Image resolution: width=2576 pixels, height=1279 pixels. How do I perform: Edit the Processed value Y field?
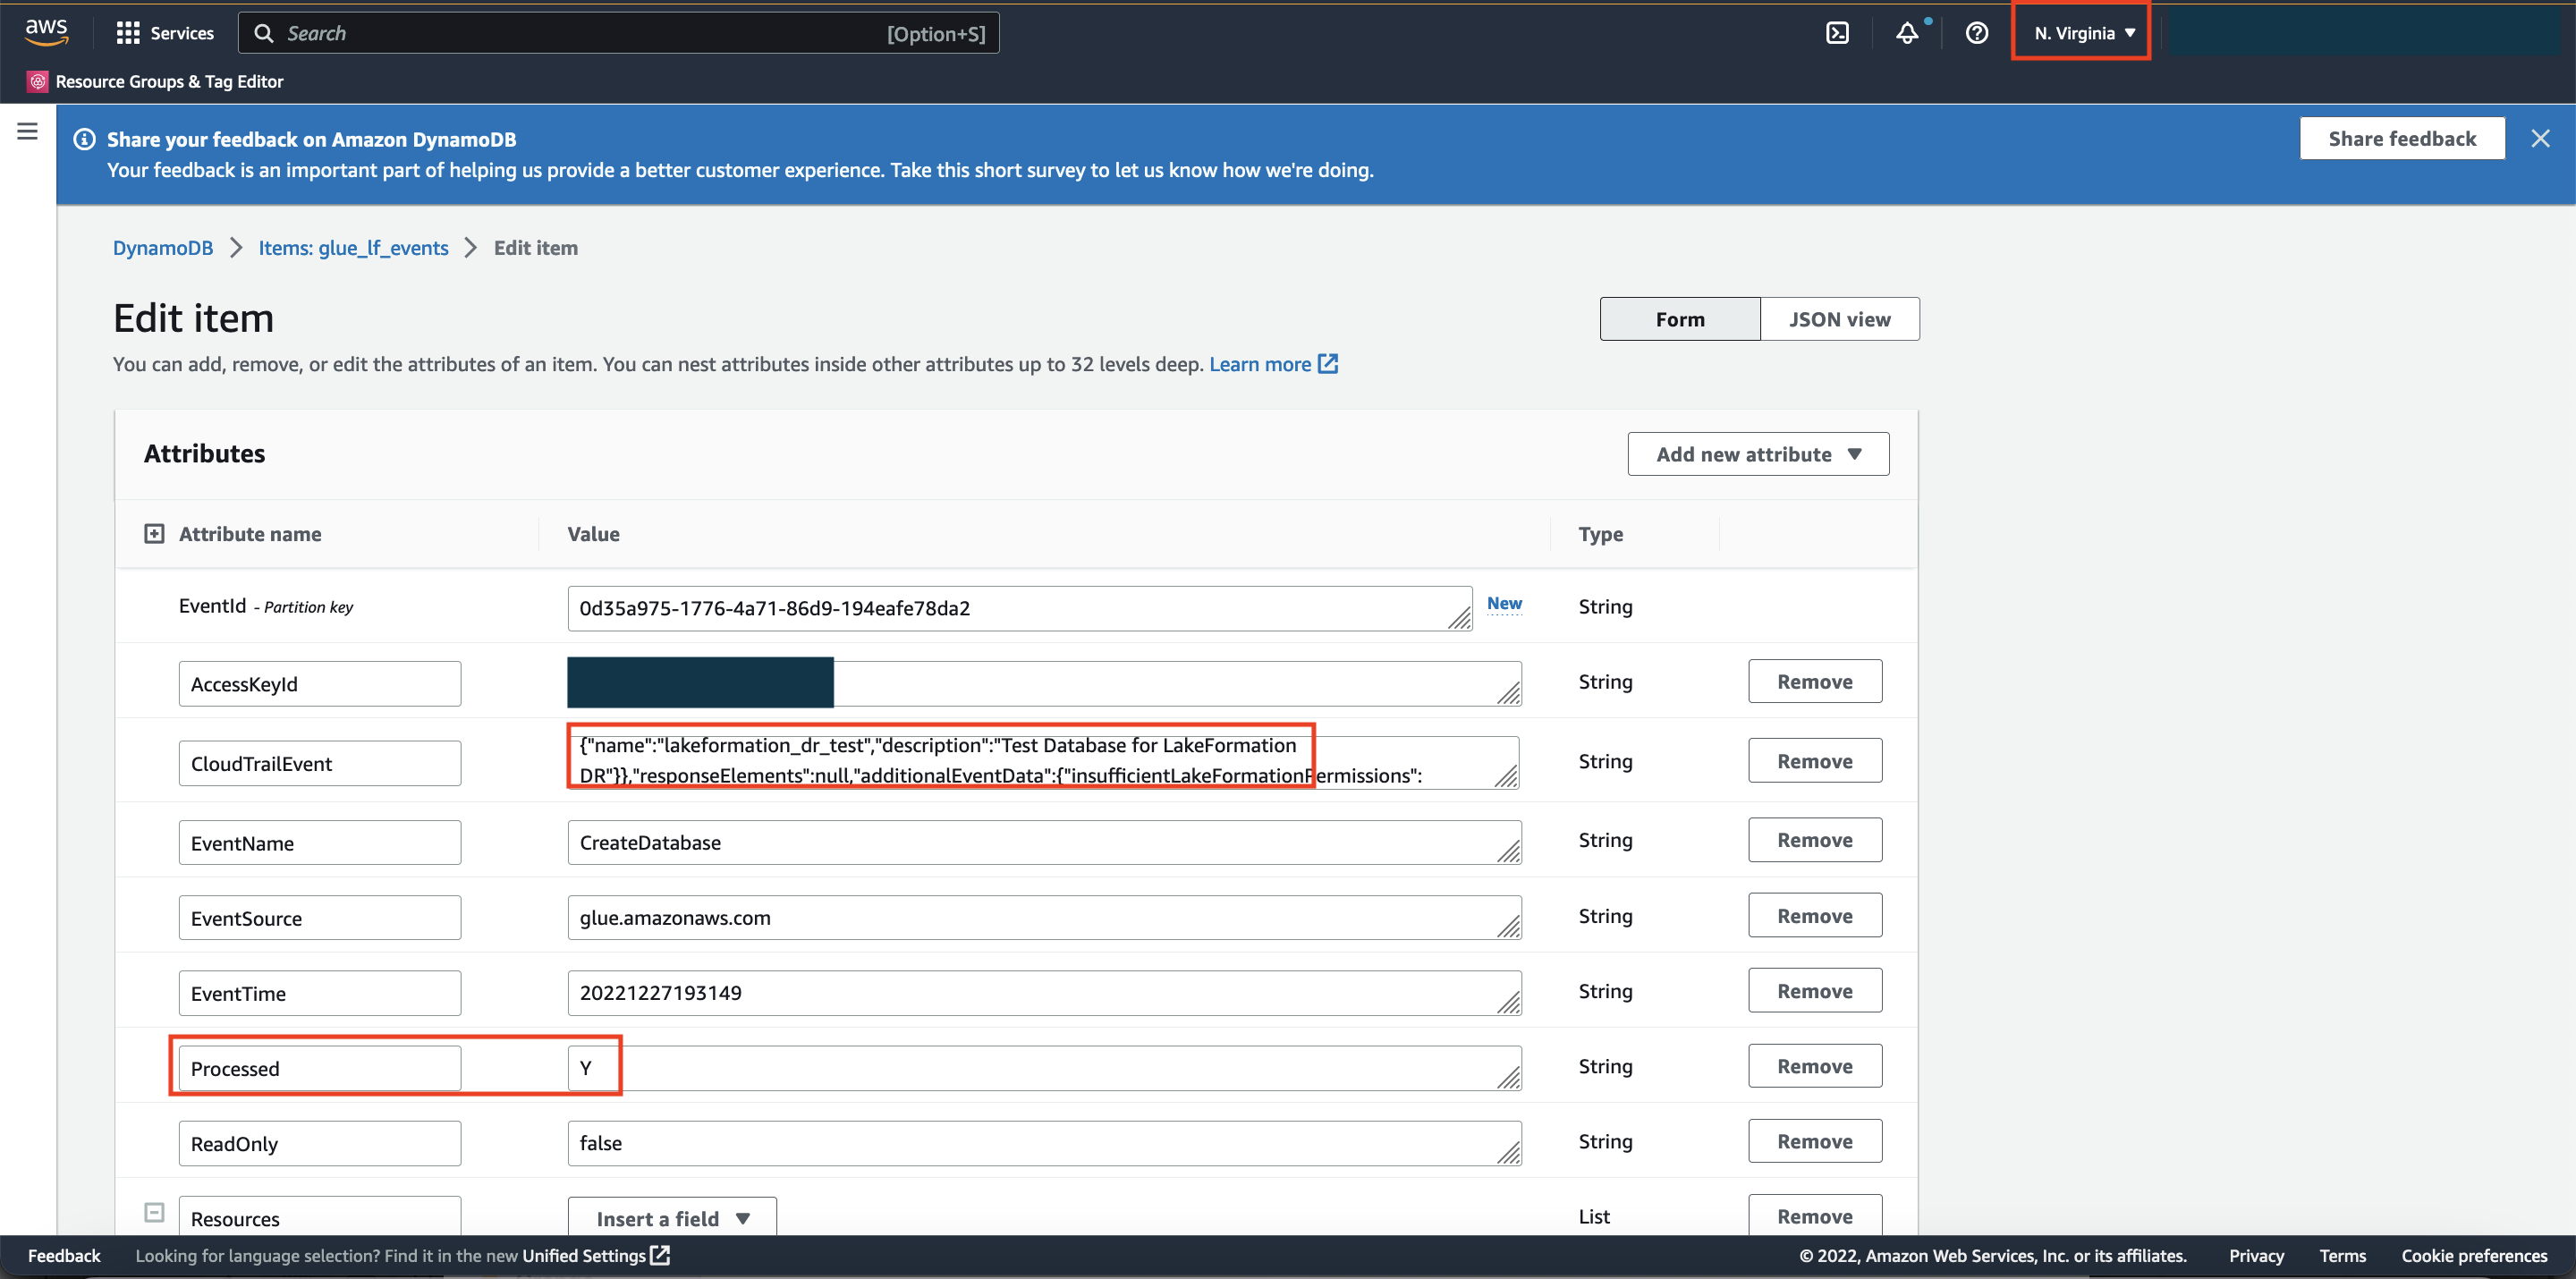pyautogui.click(x=1044, y=1068)
